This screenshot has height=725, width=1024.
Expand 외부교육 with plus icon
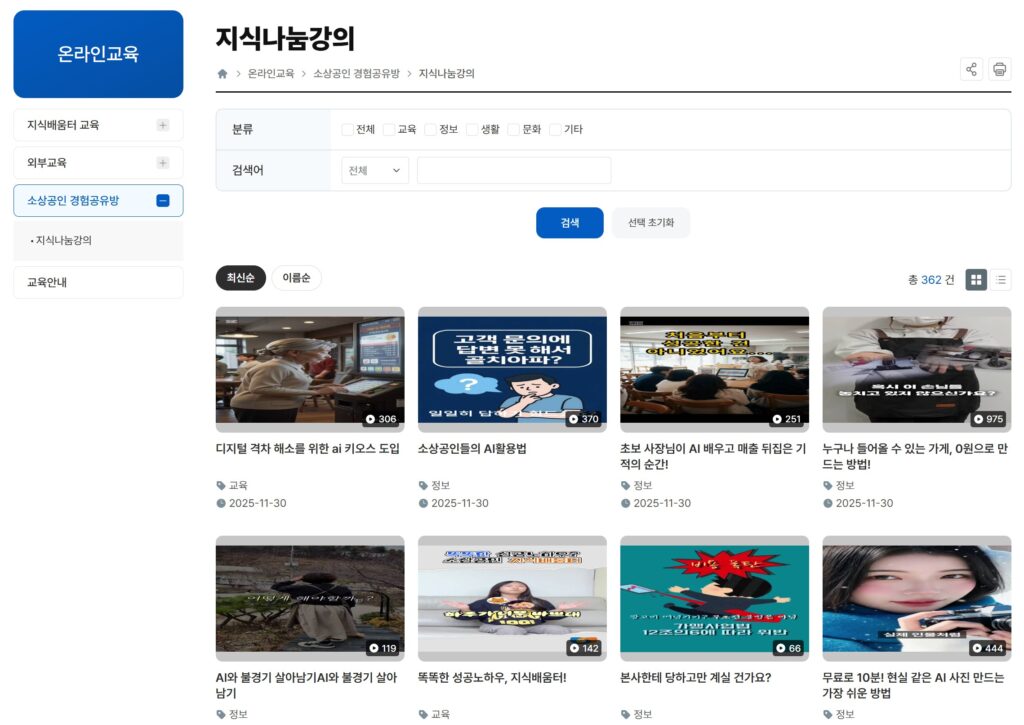coord(163,163)
